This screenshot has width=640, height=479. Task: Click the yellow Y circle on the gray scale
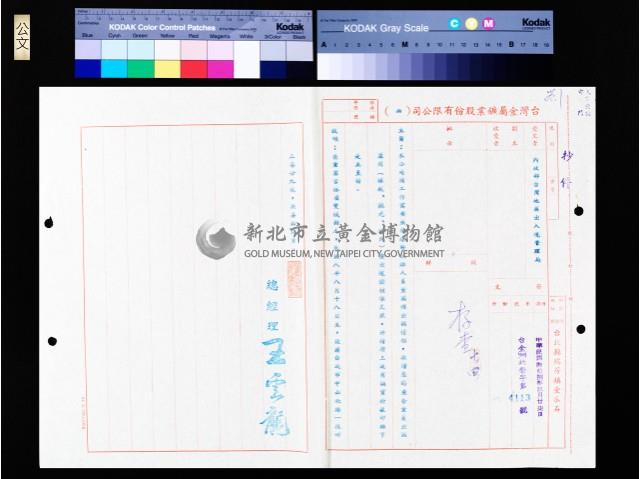pyautogui.click(x=471, y=24)
